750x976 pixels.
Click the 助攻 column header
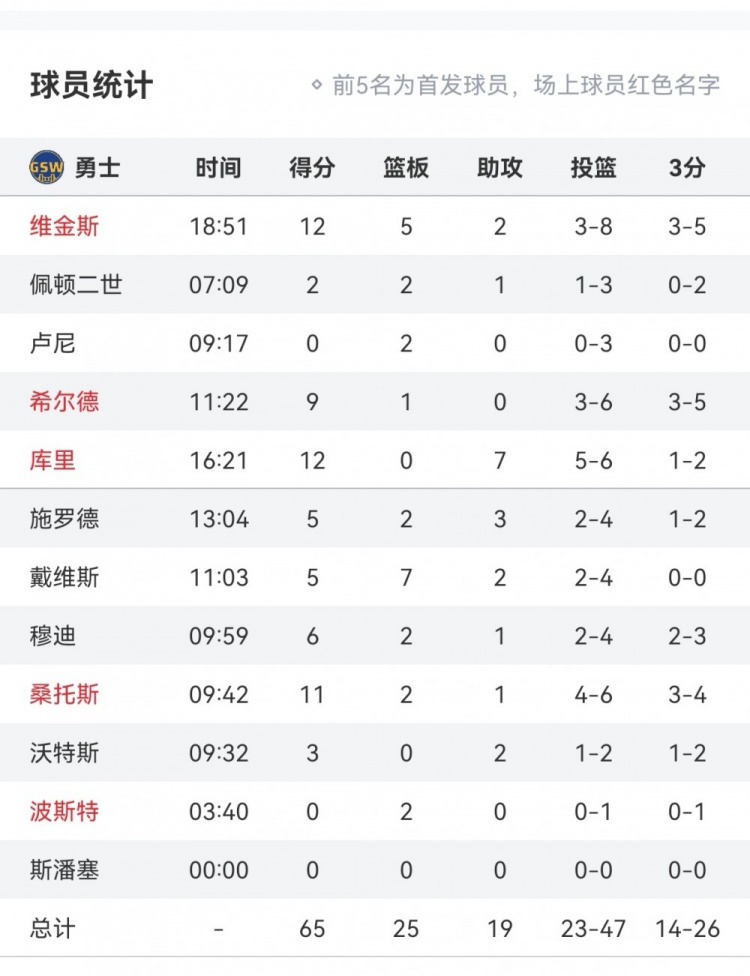pyautogui.click(x=500, y=168)
